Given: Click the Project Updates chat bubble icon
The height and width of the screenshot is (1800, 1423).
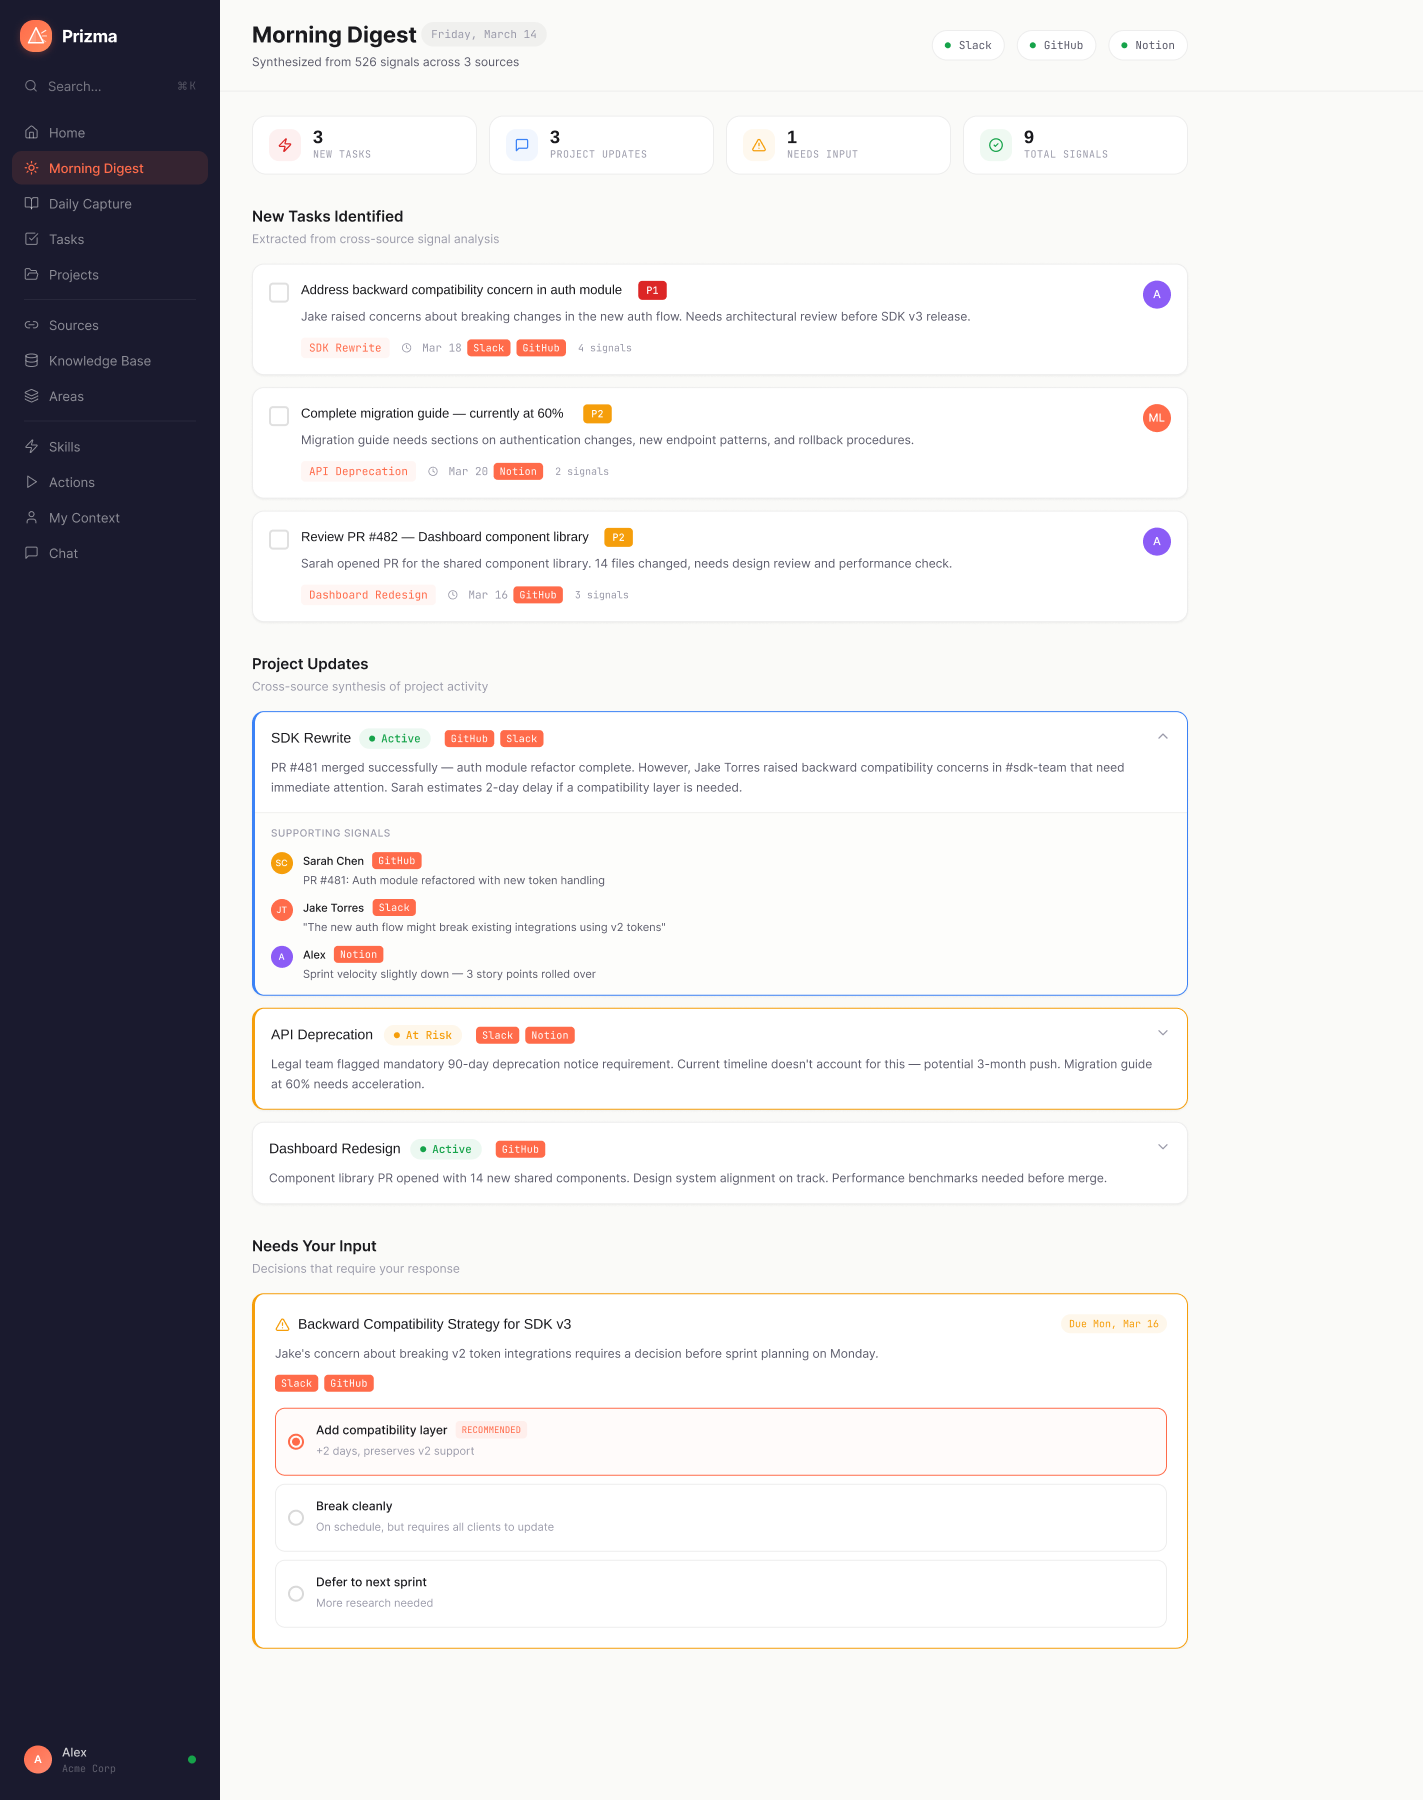Looking at the screenshot, I should point(522,145).
